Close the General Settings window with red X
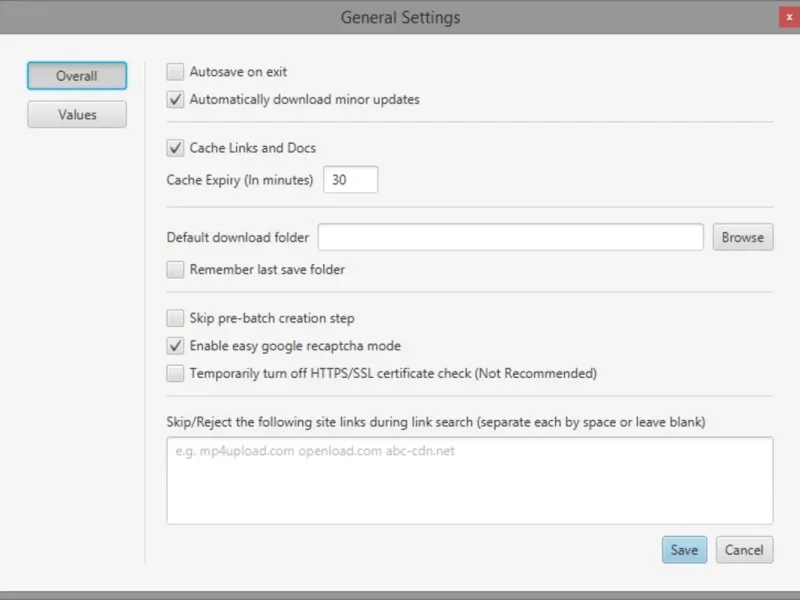This screenshot has height=600, width=800. coord(789,17)
